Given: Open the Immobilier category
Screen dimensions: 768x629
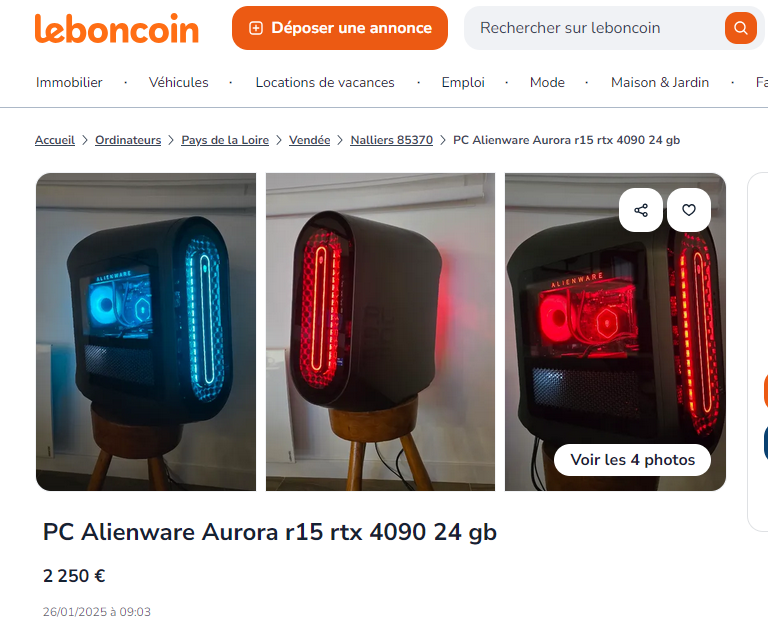Looking at the screenshot, I should 69,82.
